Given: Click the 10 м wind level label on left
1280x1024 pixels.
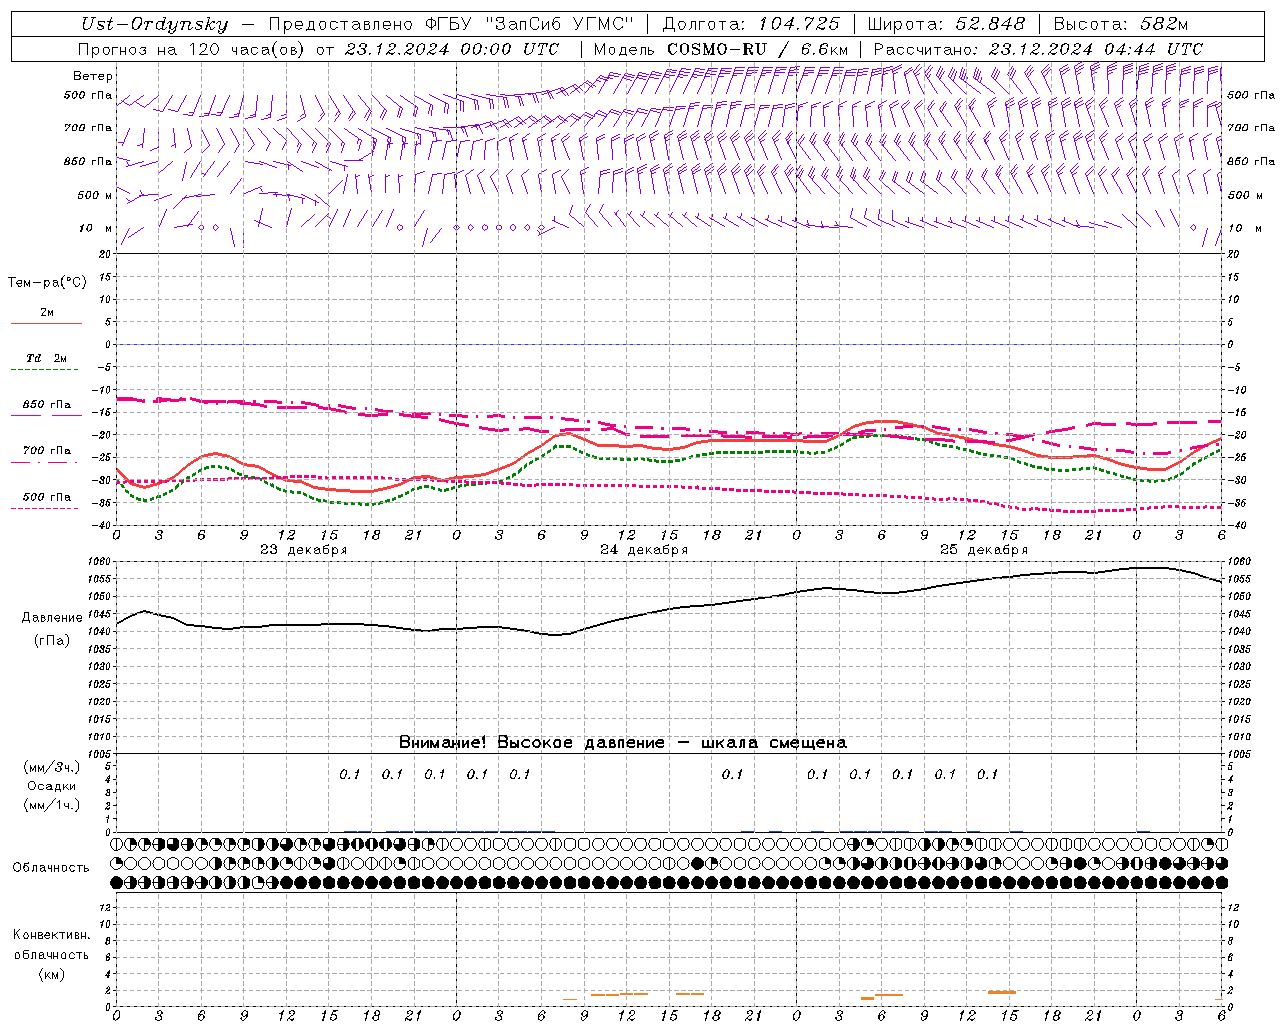Looking at the screenshot, I should [95, 228].
